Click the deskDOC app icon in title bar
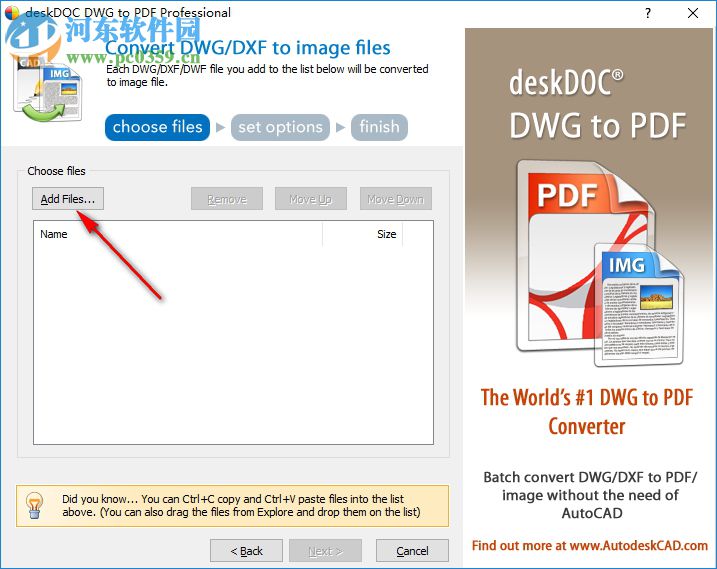Image resolution: width=717 pixels, height=569 pixels. (x=11, y=12)
